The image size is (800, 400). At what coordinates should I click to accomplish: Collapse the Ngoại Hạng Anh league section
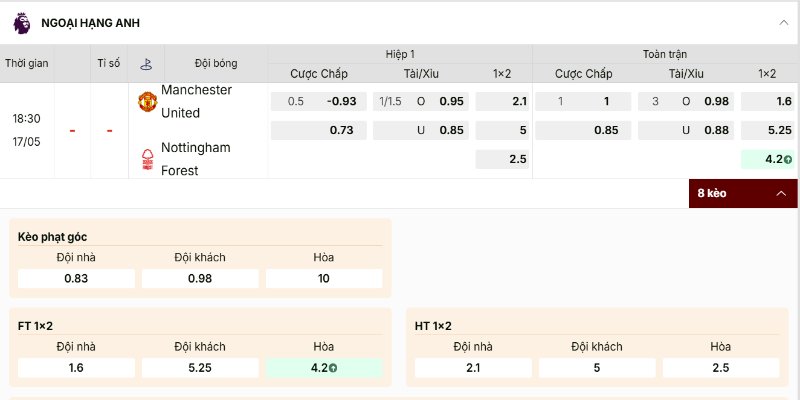click(x=784, y=22)
